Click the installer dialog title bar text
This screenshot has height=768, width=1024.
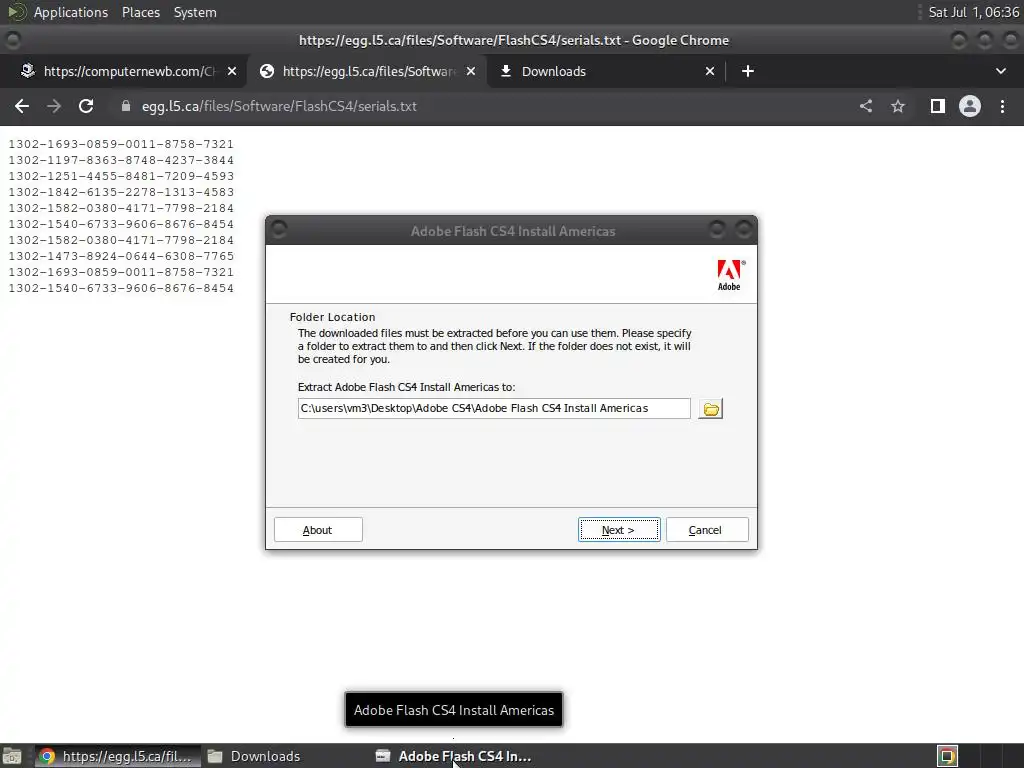tap(513, 231)
